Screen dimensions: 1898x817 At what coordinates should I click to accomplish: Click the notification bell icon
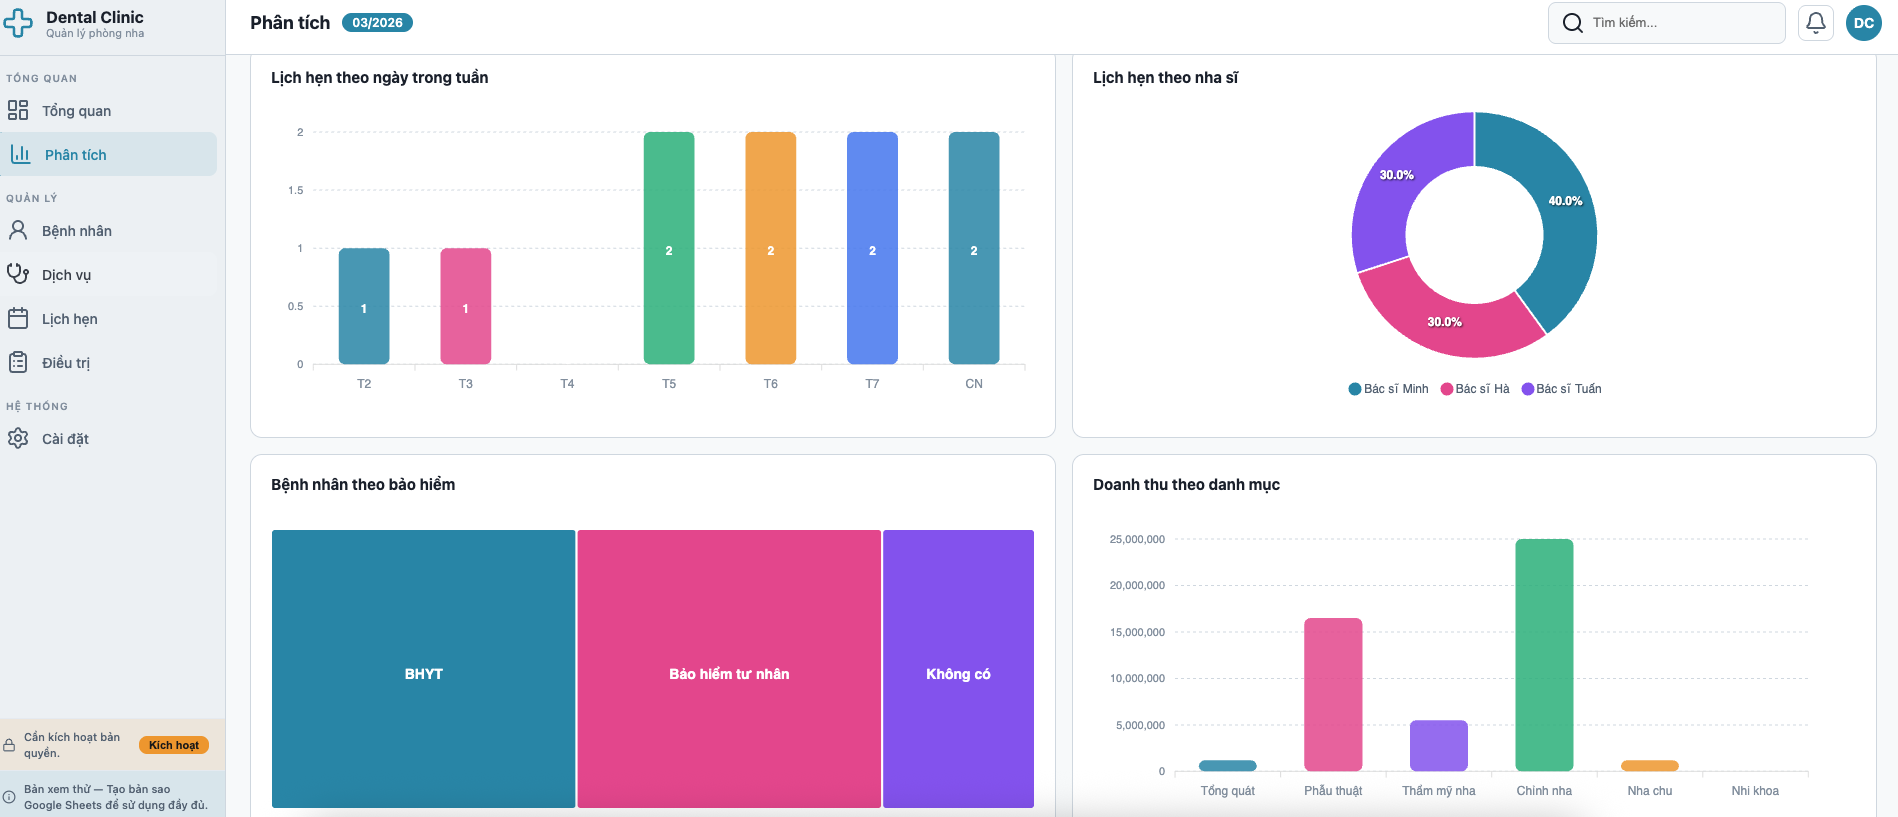[1815, 23]
